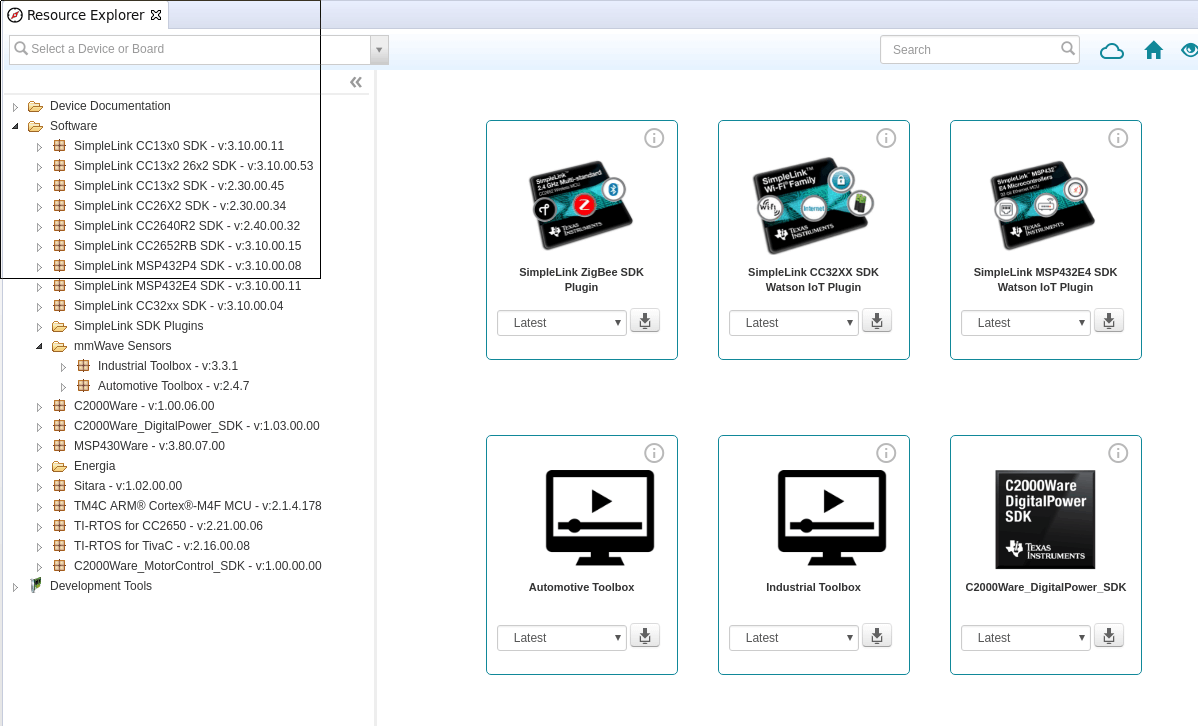Click the MSP432E4 microcontroller chip image
The height and width of the screenshot is (726, 1198).
(1044, 205)
